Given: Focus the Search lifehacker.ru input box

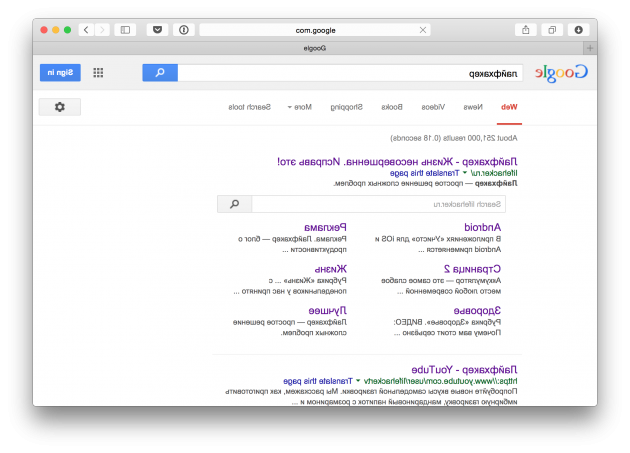Looking at the screenshot, I should pyautogui.click(x=378, y=204).
